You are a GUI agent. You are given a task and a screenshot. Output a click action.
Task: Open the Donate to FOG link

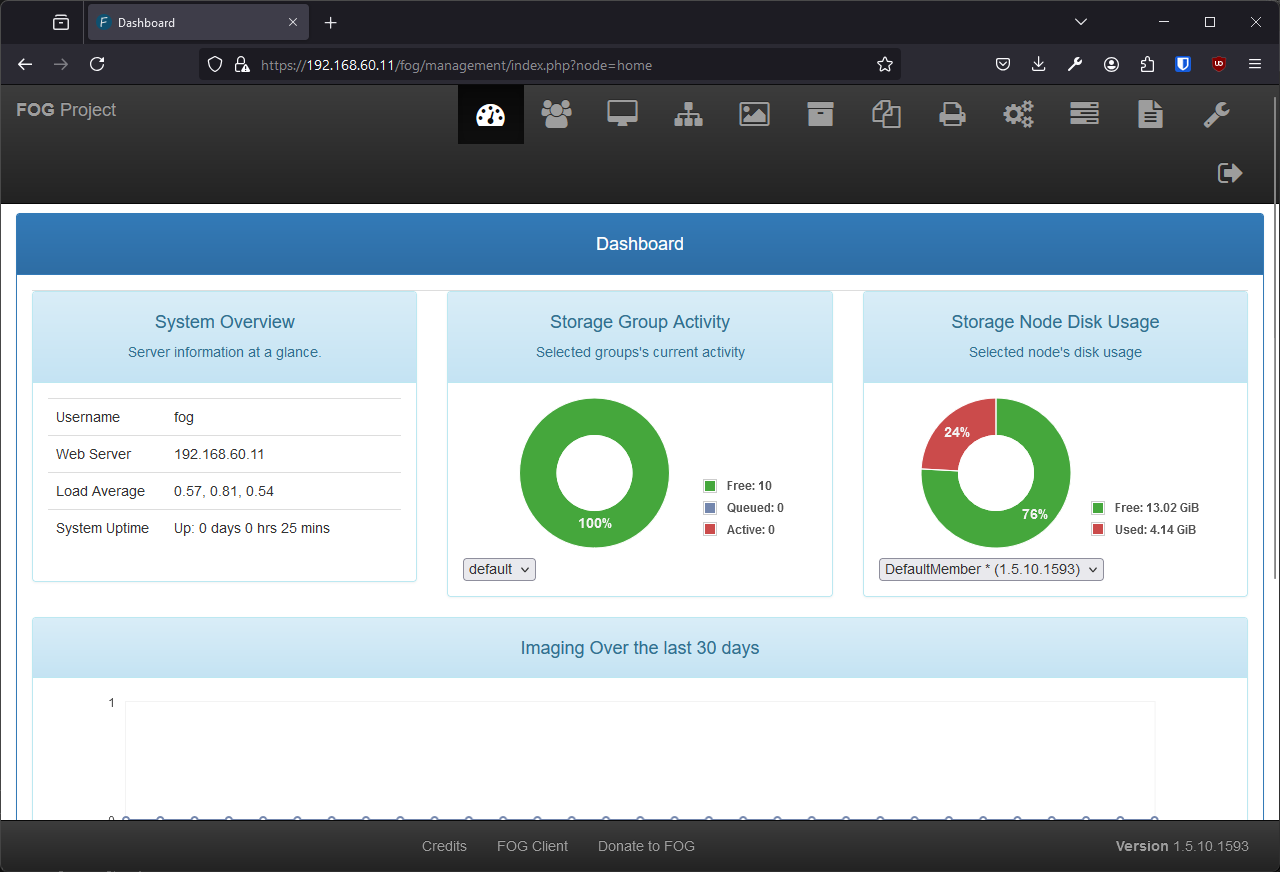tap(646, 846)
